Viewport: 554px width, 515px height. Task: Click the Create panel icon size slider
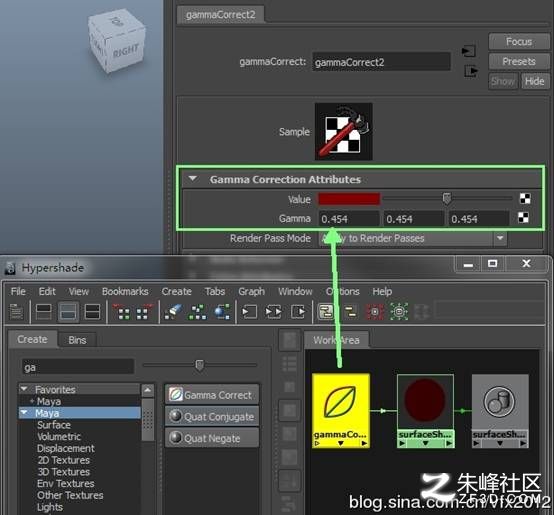(x=199, y=365)
